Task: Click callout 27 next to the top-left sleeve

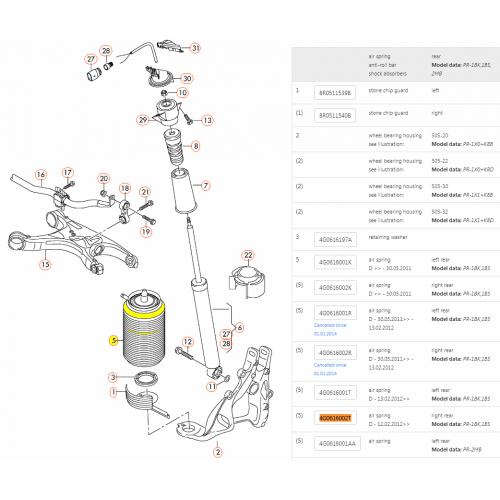Action: [x=91, y=59]
